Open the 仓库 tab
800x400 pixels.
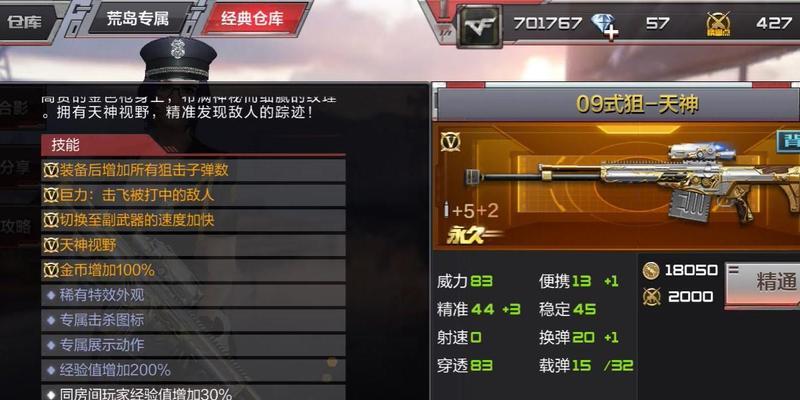[x=25, y=22]
